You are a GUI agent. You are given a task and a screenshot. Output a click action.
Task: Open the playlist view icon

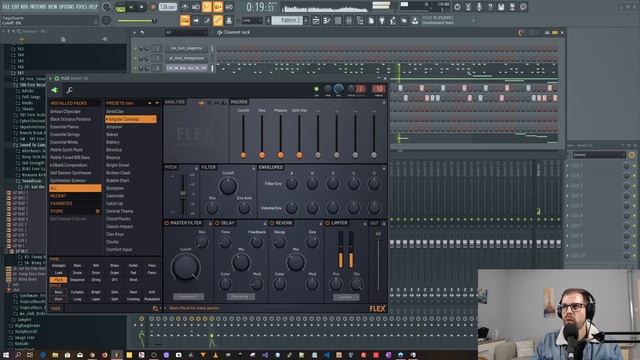(x=316, y=20)
